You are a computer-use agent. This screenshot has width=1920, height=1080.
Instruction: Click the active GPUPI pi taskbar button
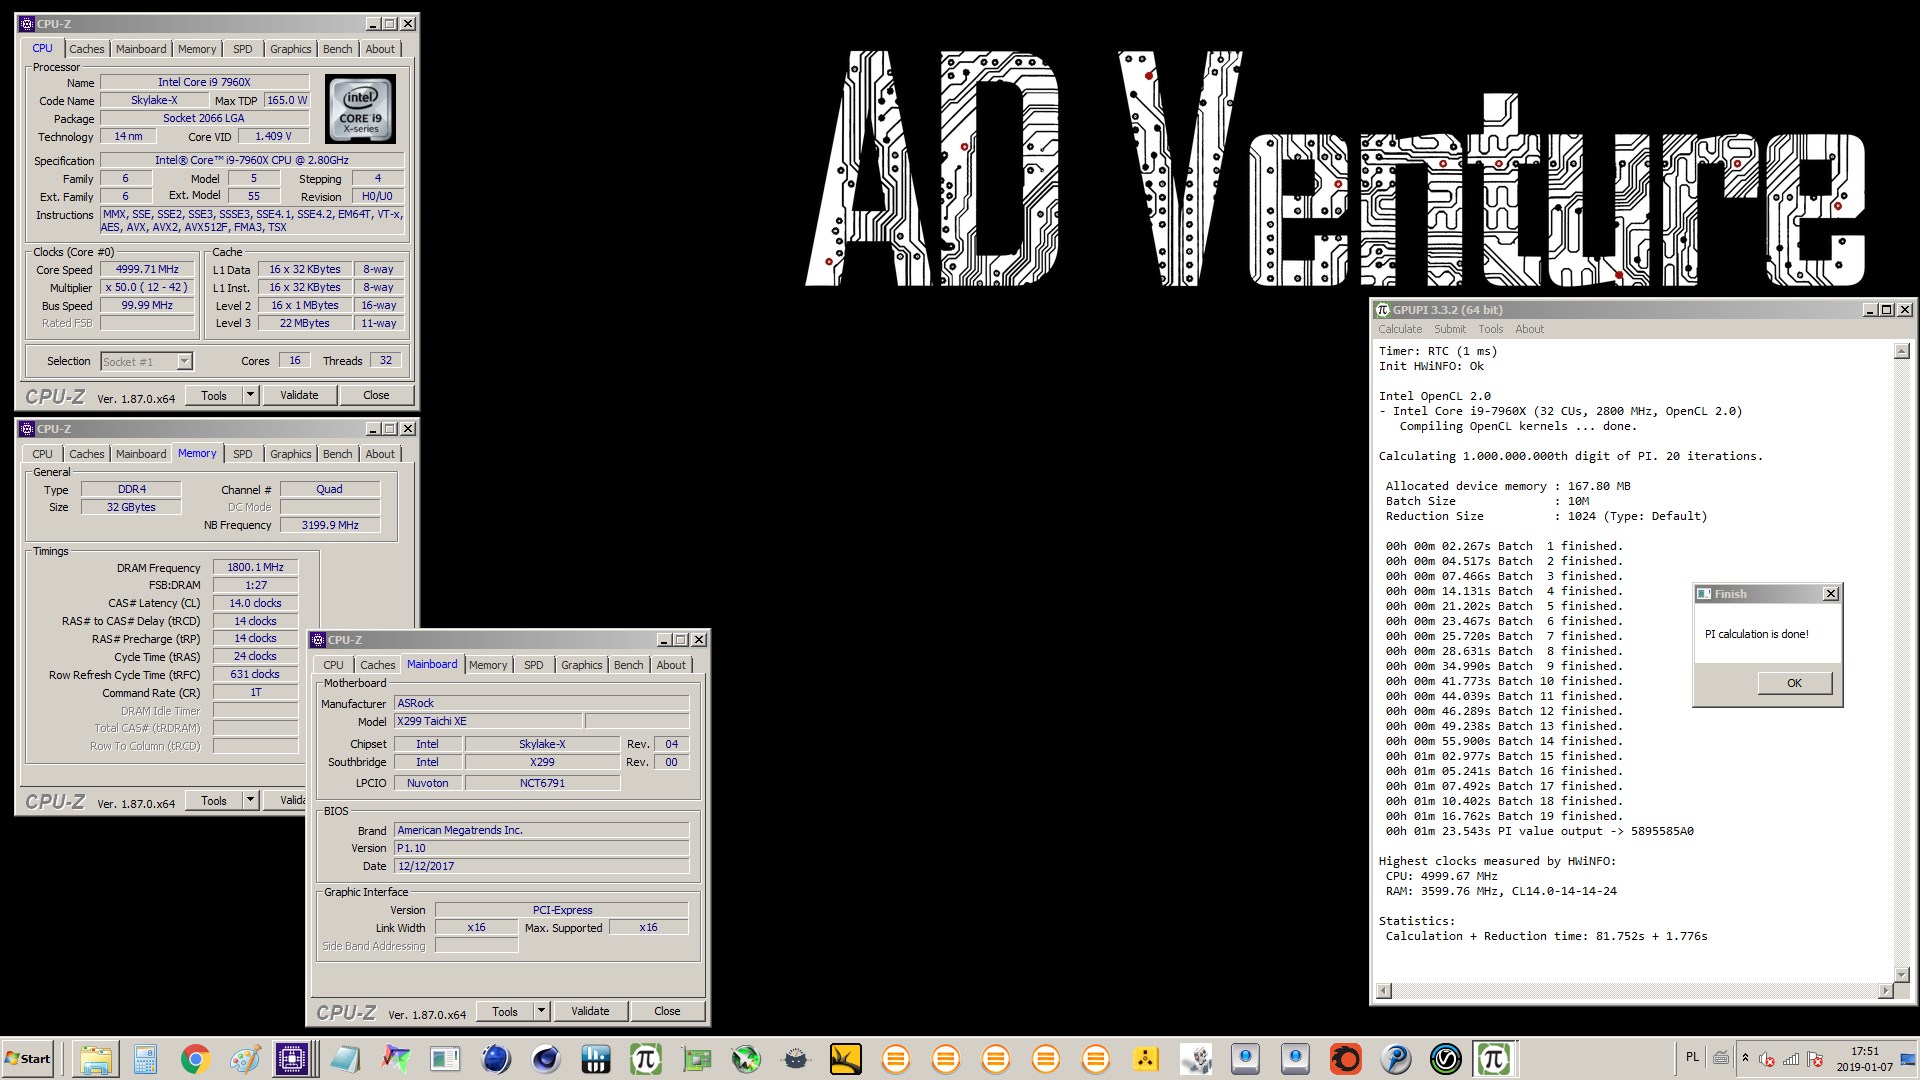(1494, 1059)
